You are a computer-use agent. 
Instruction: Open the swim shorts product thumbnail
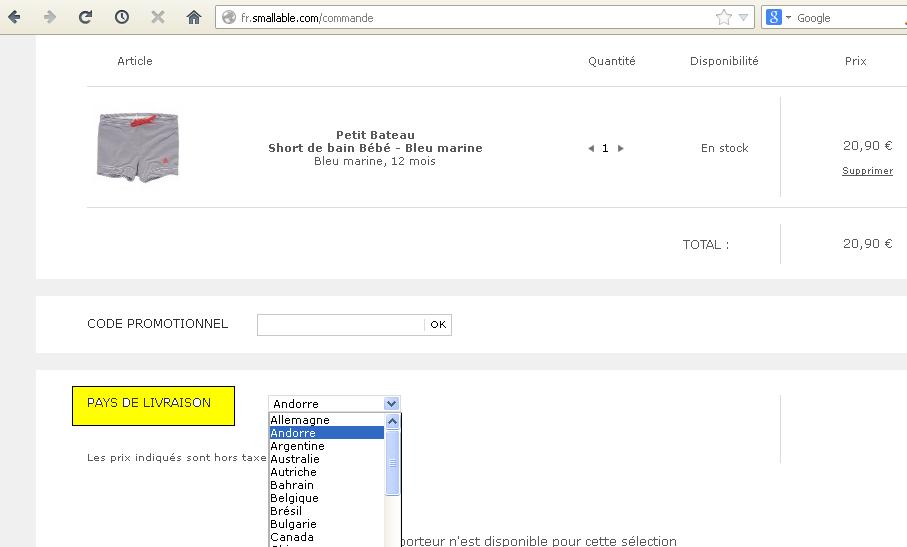pyautogui.click(x=138, y=147)
